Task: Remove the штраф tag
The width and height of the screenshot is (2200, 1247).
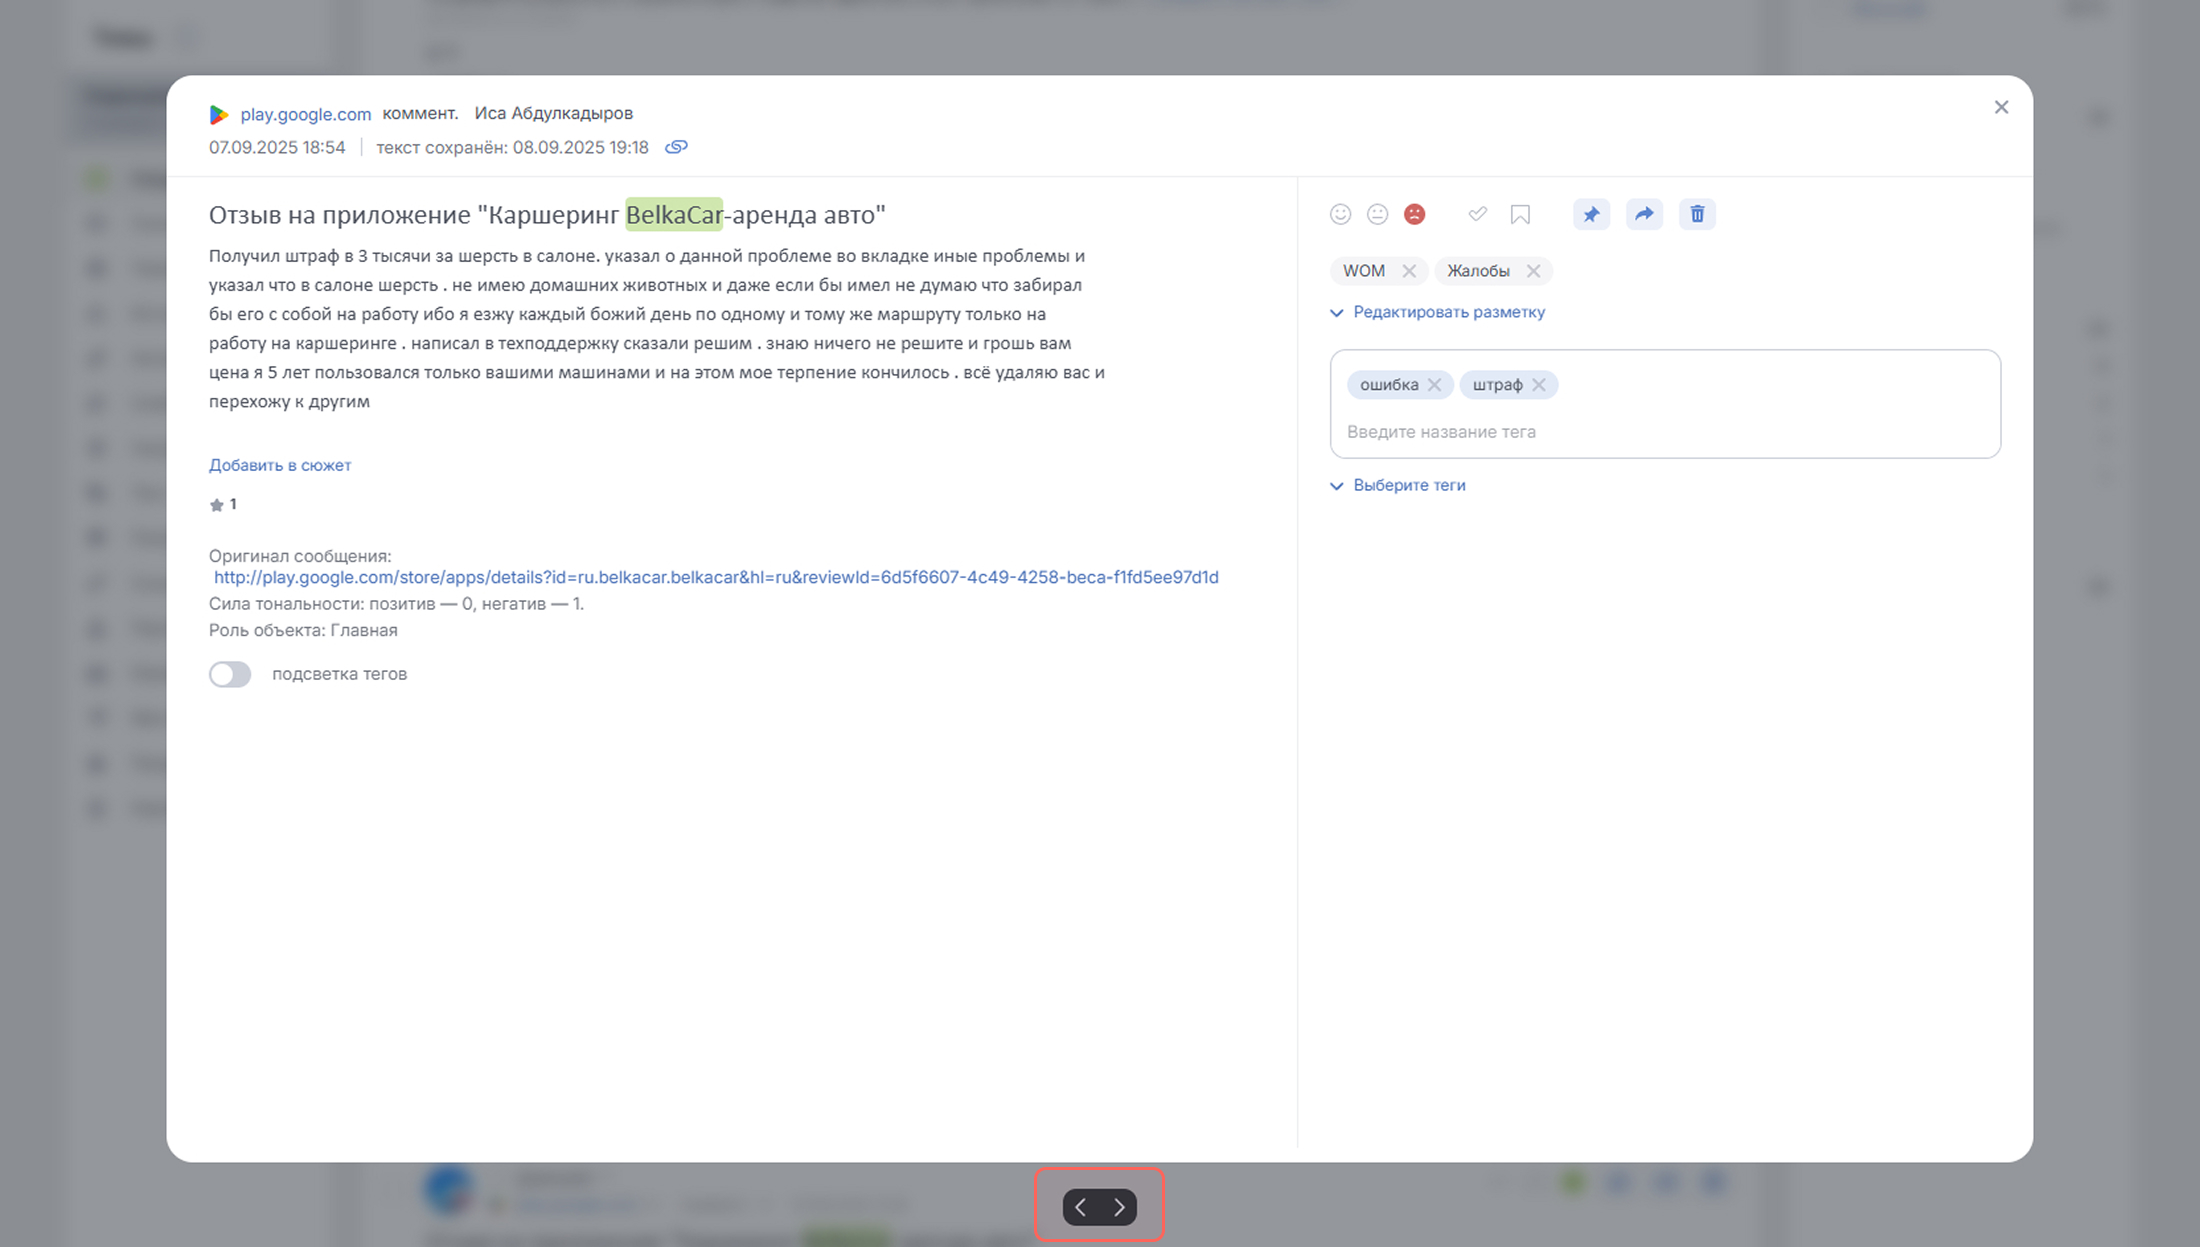Action: 1539,385
